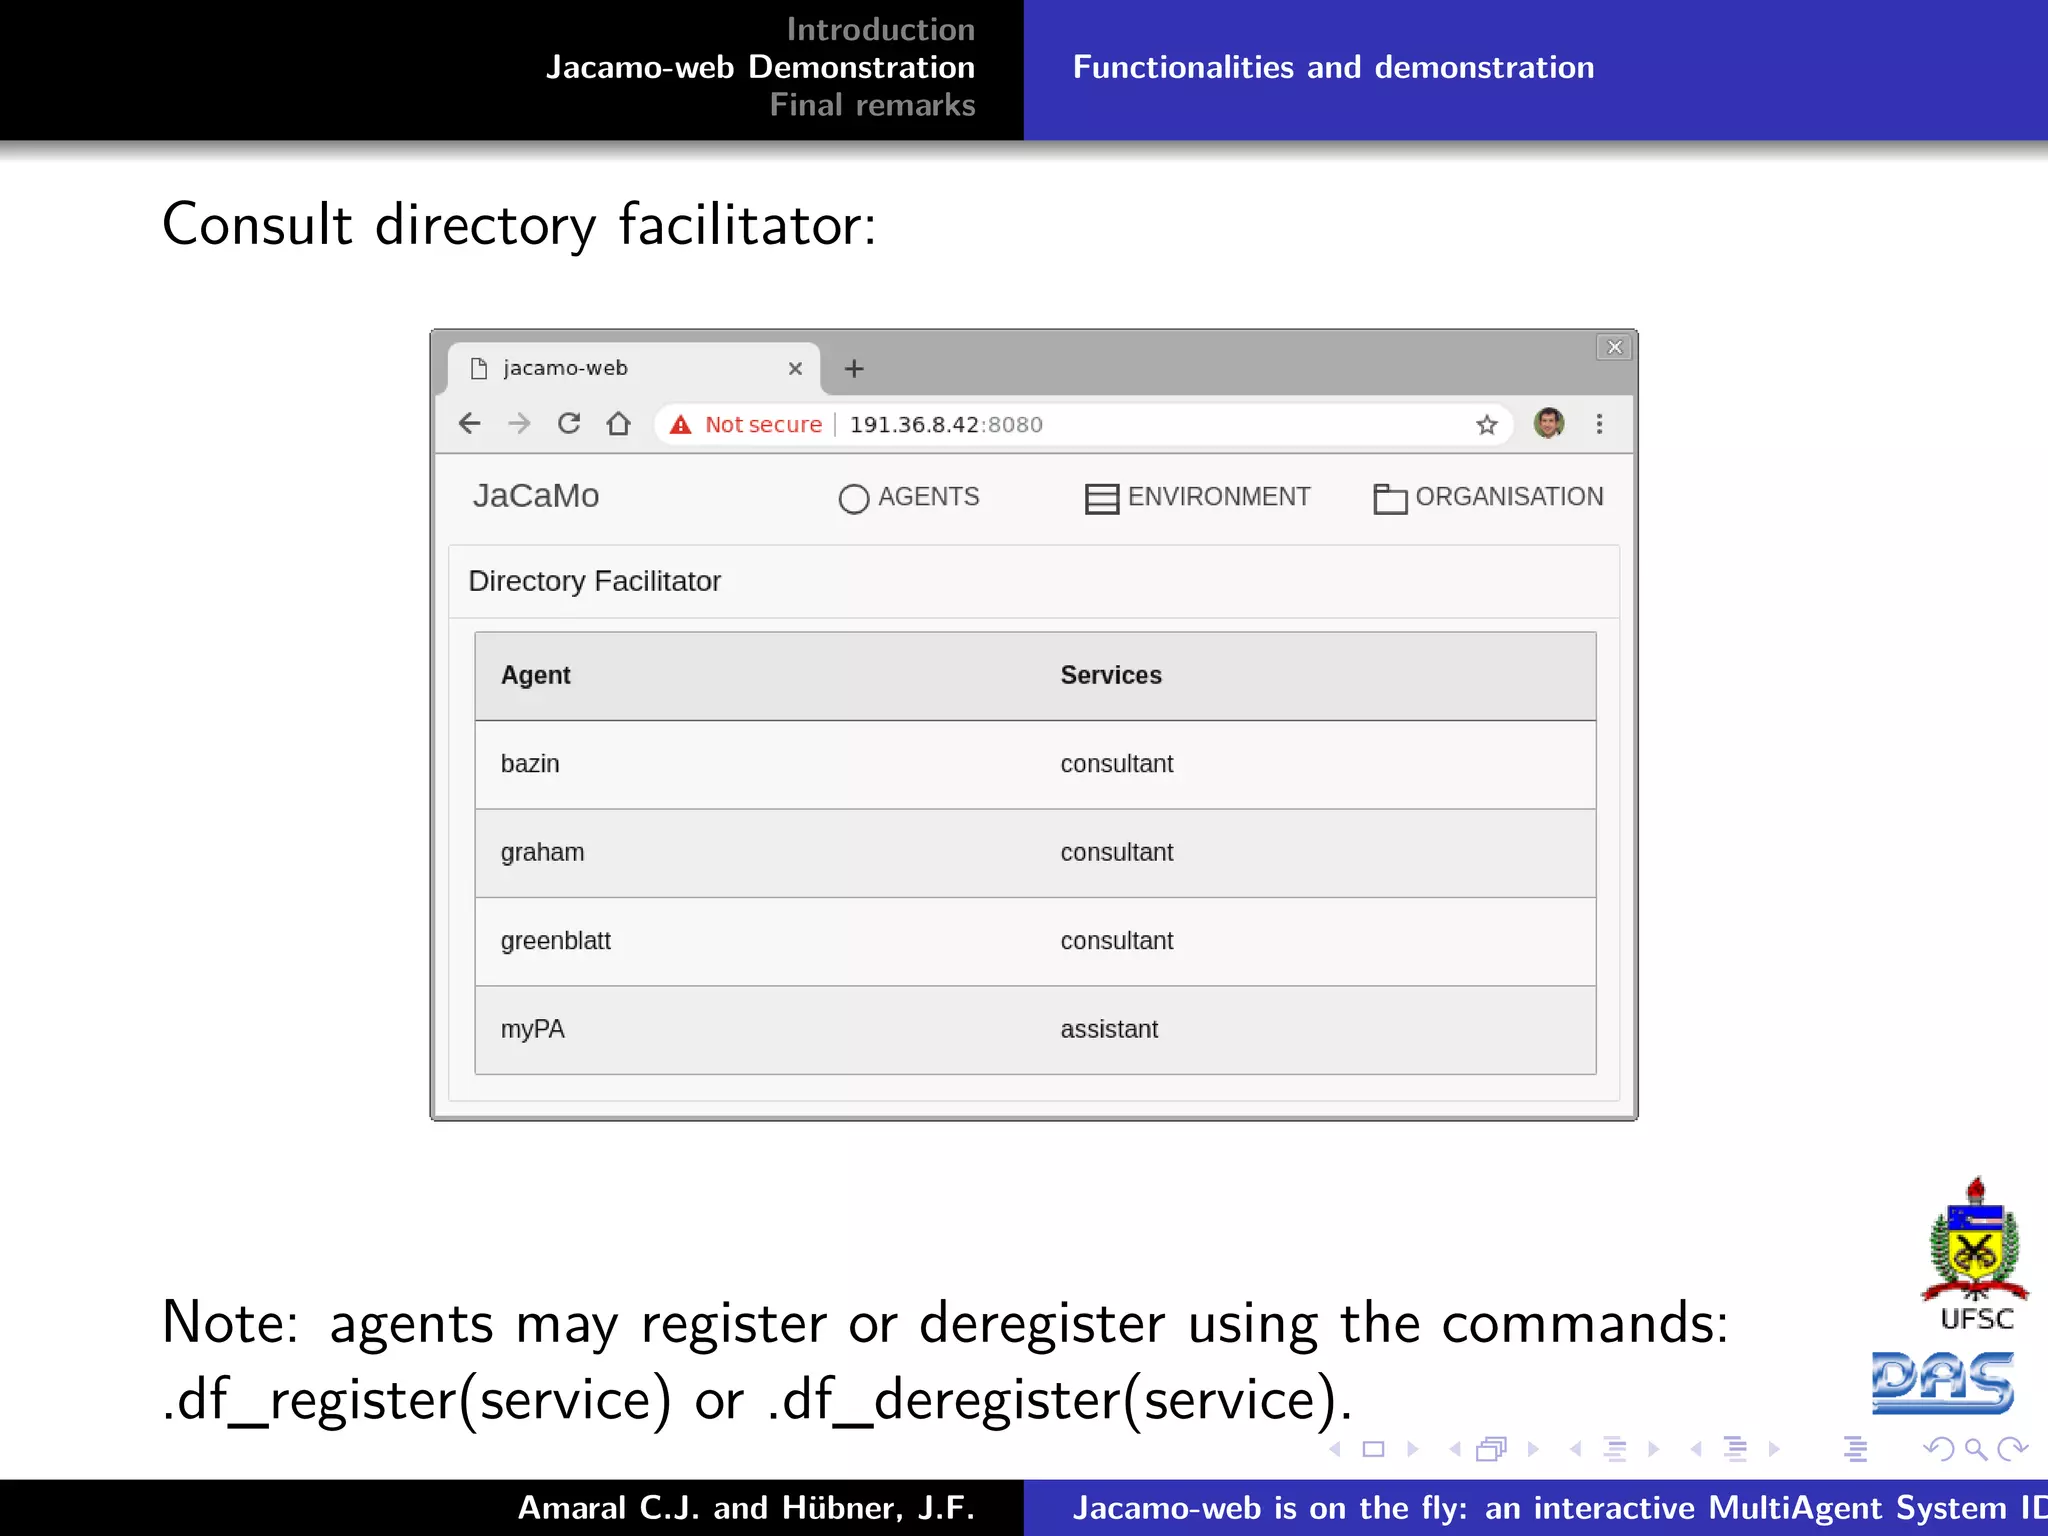Click the DAS logo
Screen dimensions: 2048x1536
point(1943,1382)
